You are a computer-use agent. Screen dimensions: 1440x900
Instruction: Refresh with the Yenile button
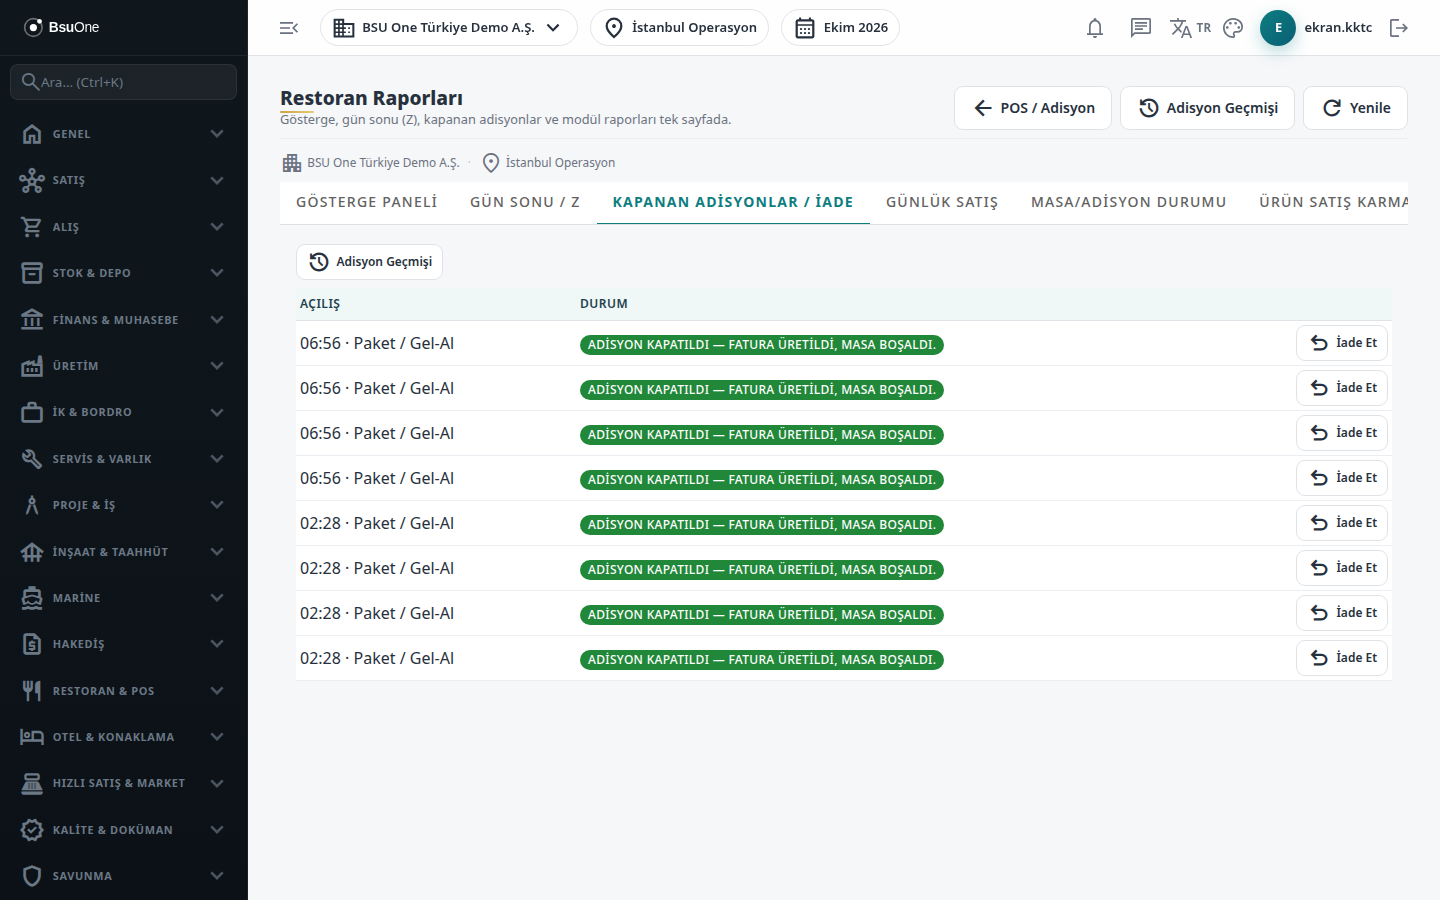coord(1355,108)
